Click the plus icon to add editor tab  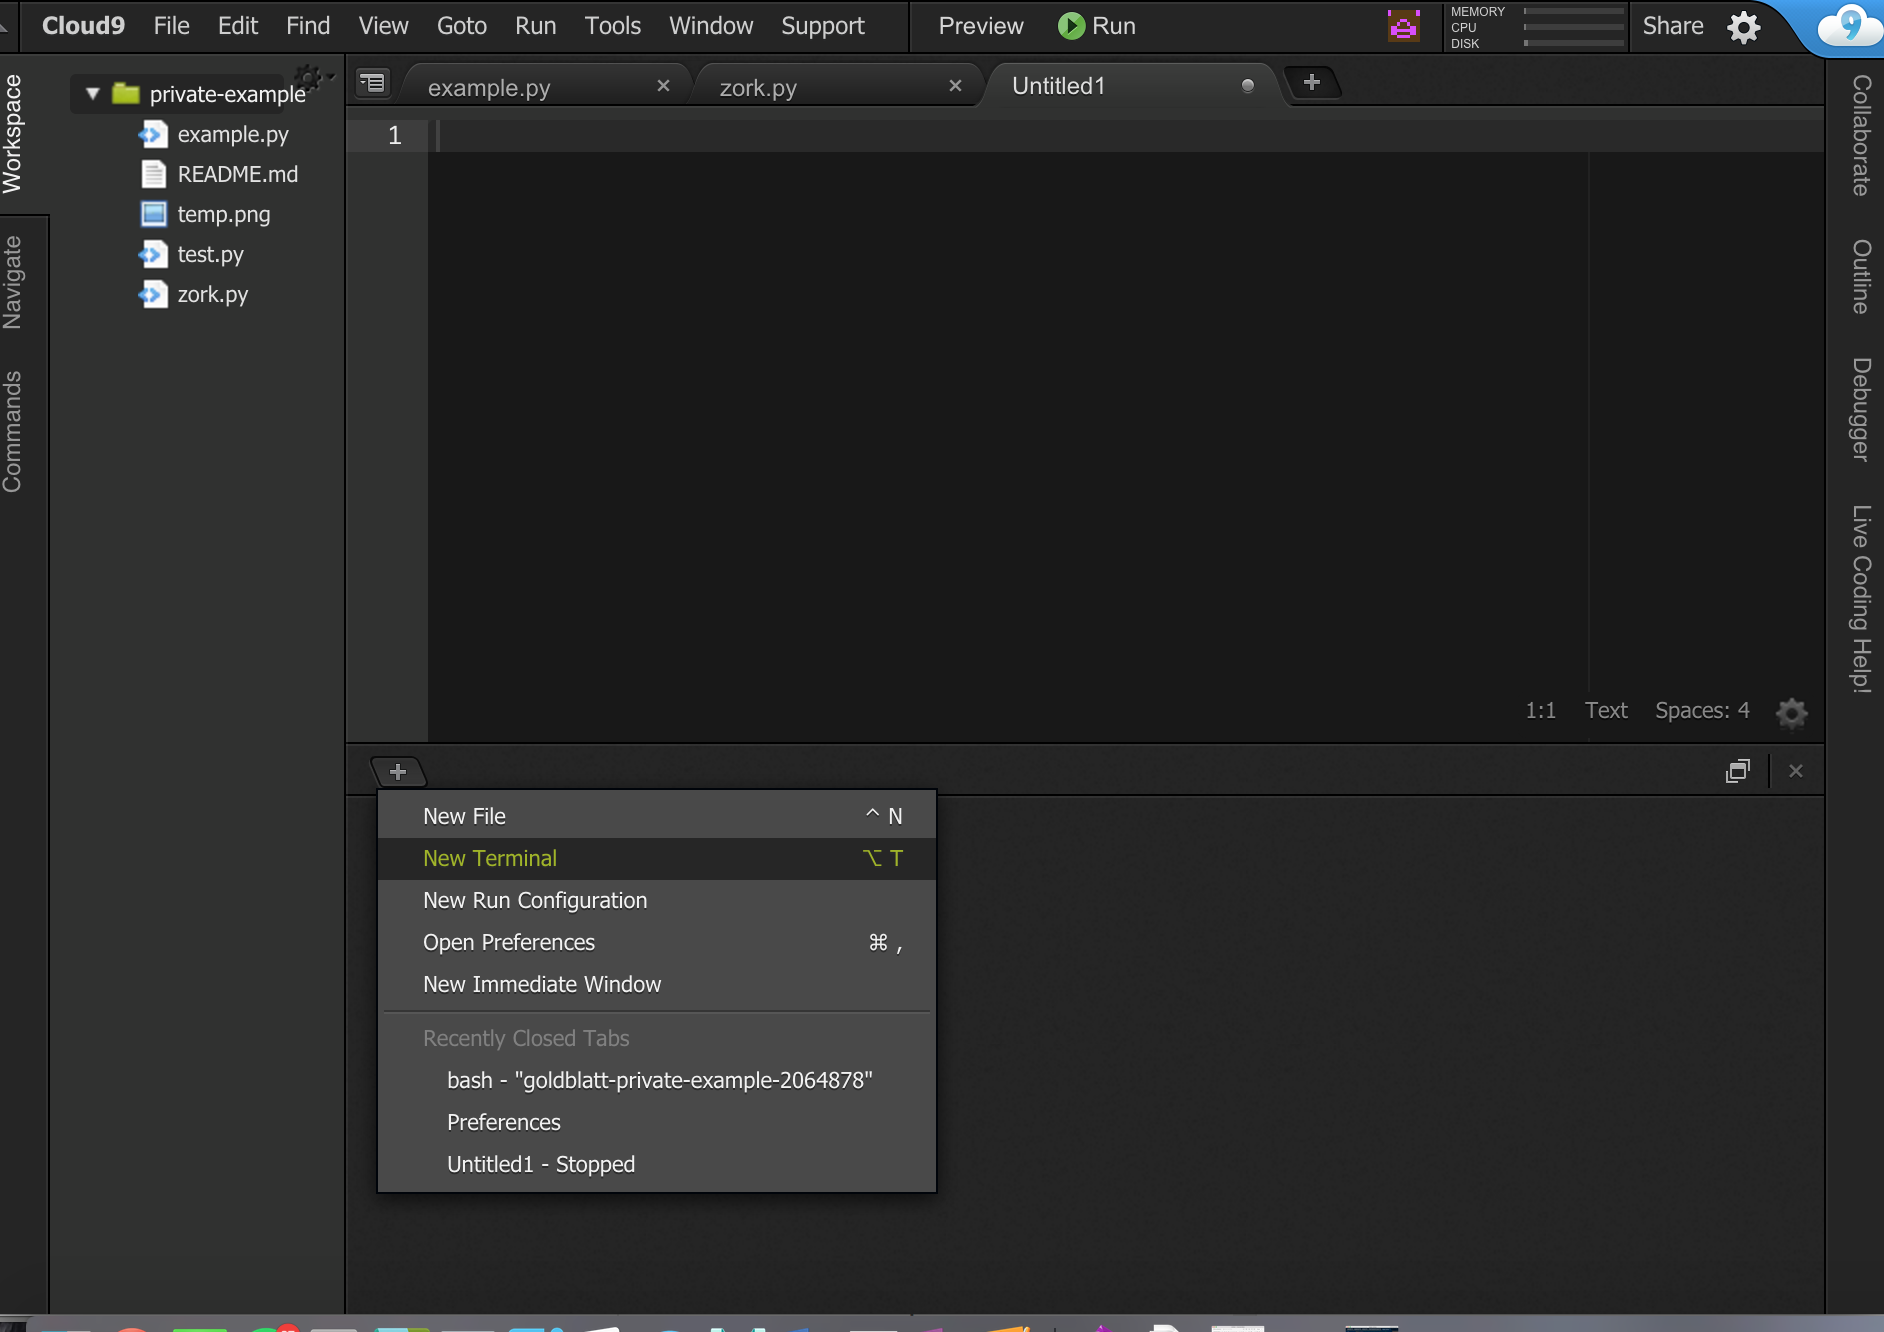coord(1312,83)
